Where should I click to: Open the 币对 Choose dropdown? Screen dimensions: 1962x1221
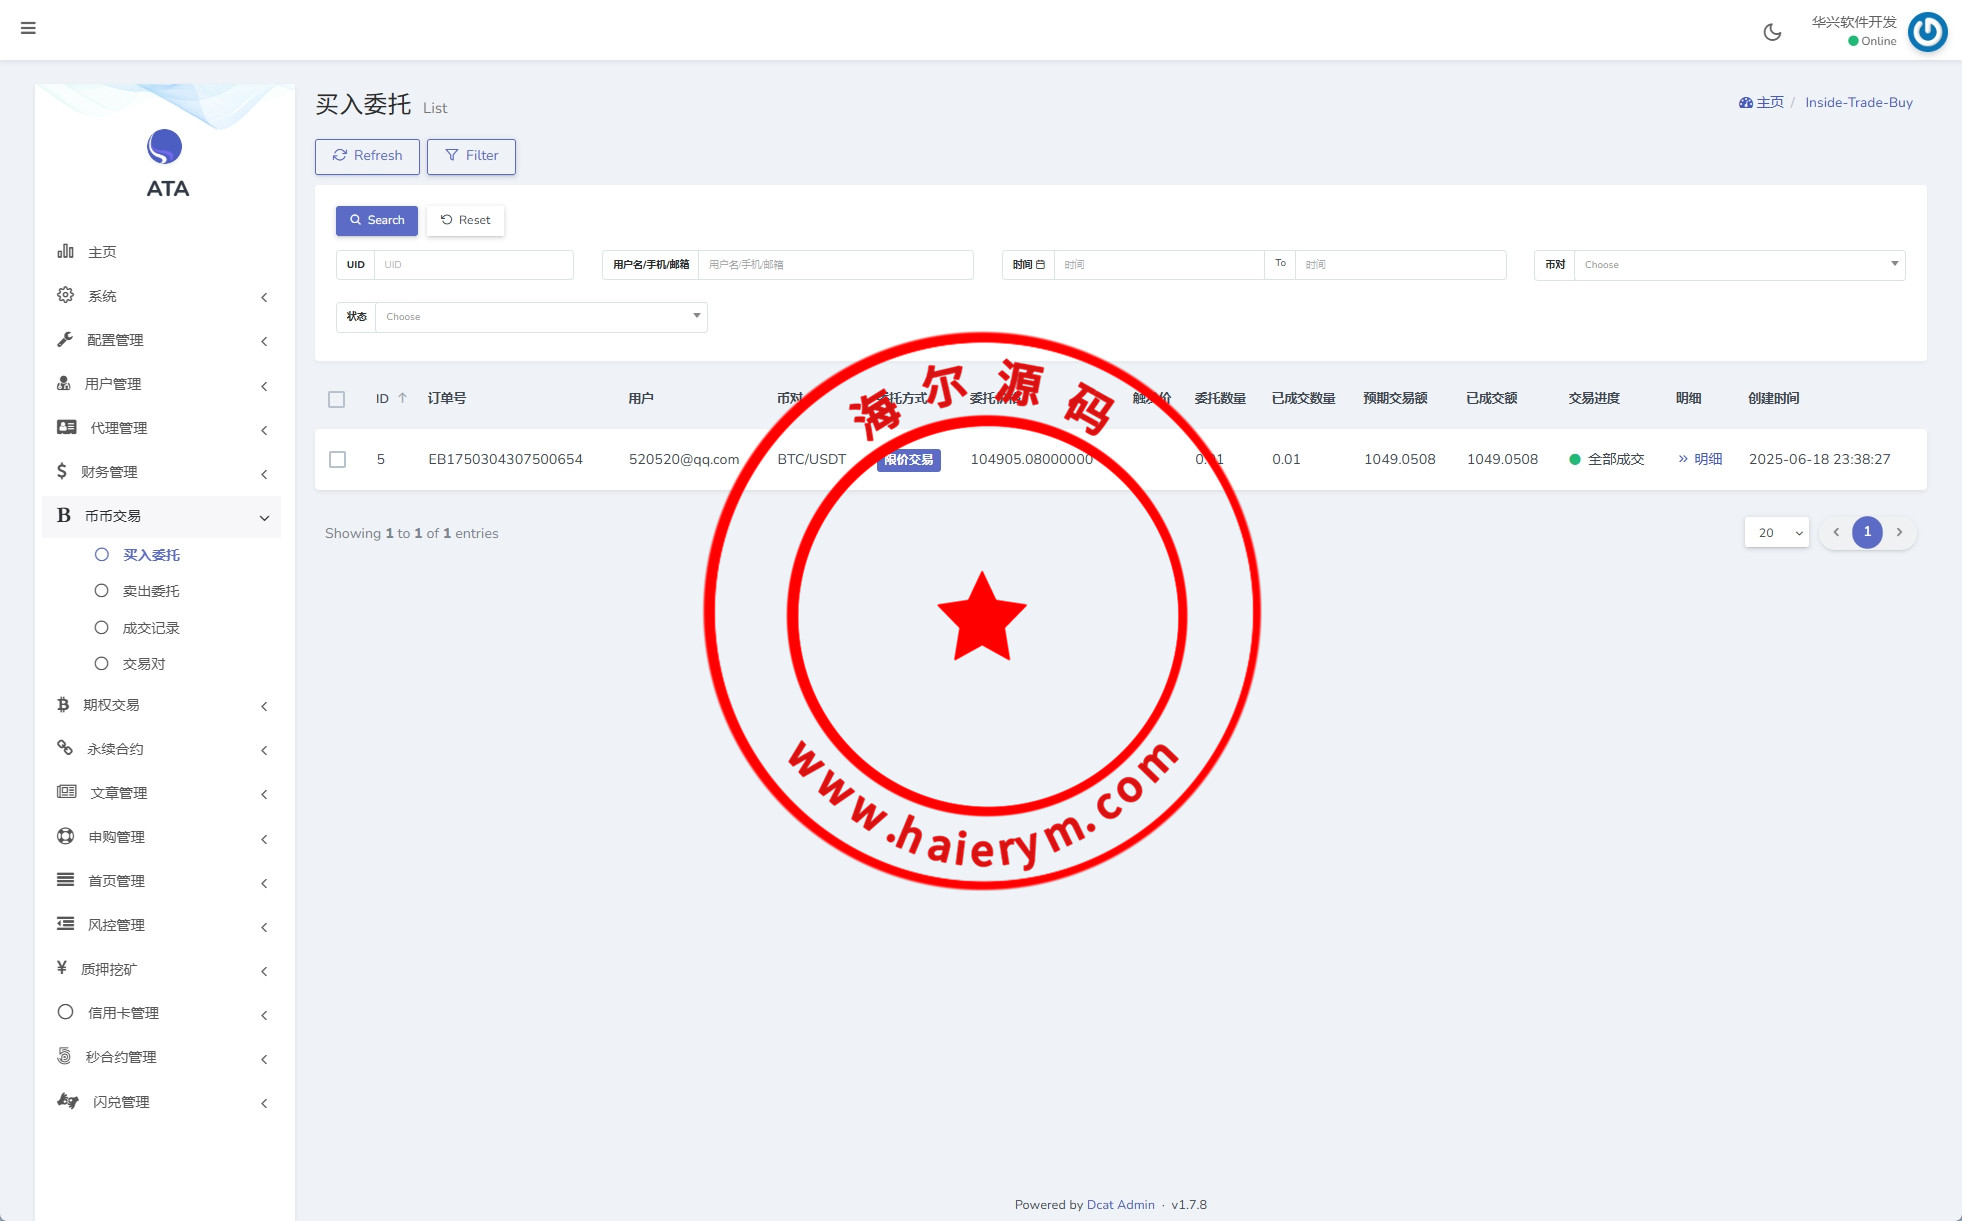(1738, 265)
